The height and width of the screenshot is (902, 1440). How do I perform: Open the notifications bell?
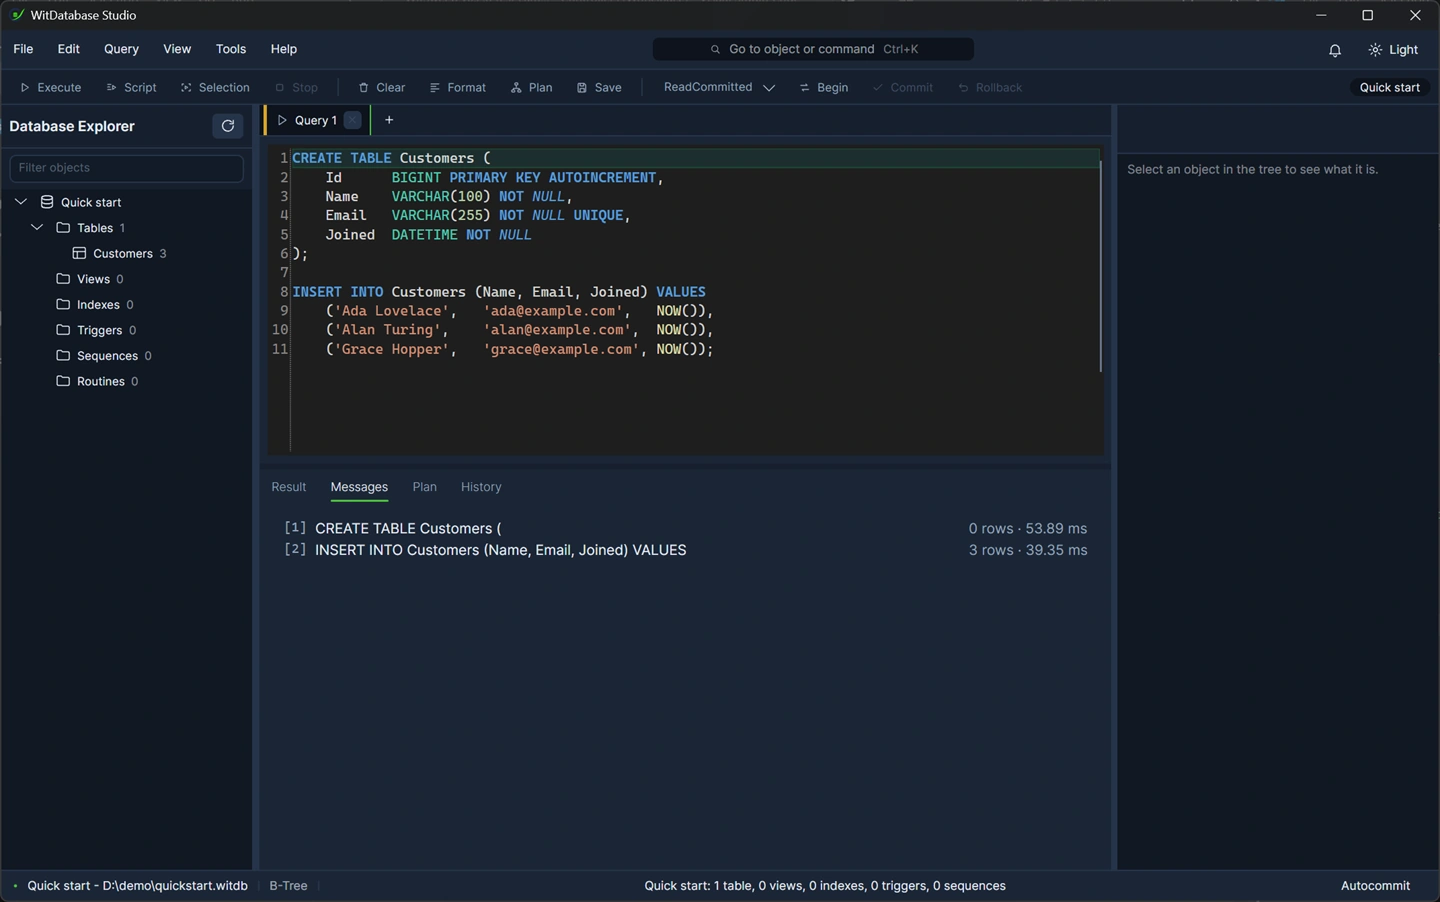[x=1335, y=50]
